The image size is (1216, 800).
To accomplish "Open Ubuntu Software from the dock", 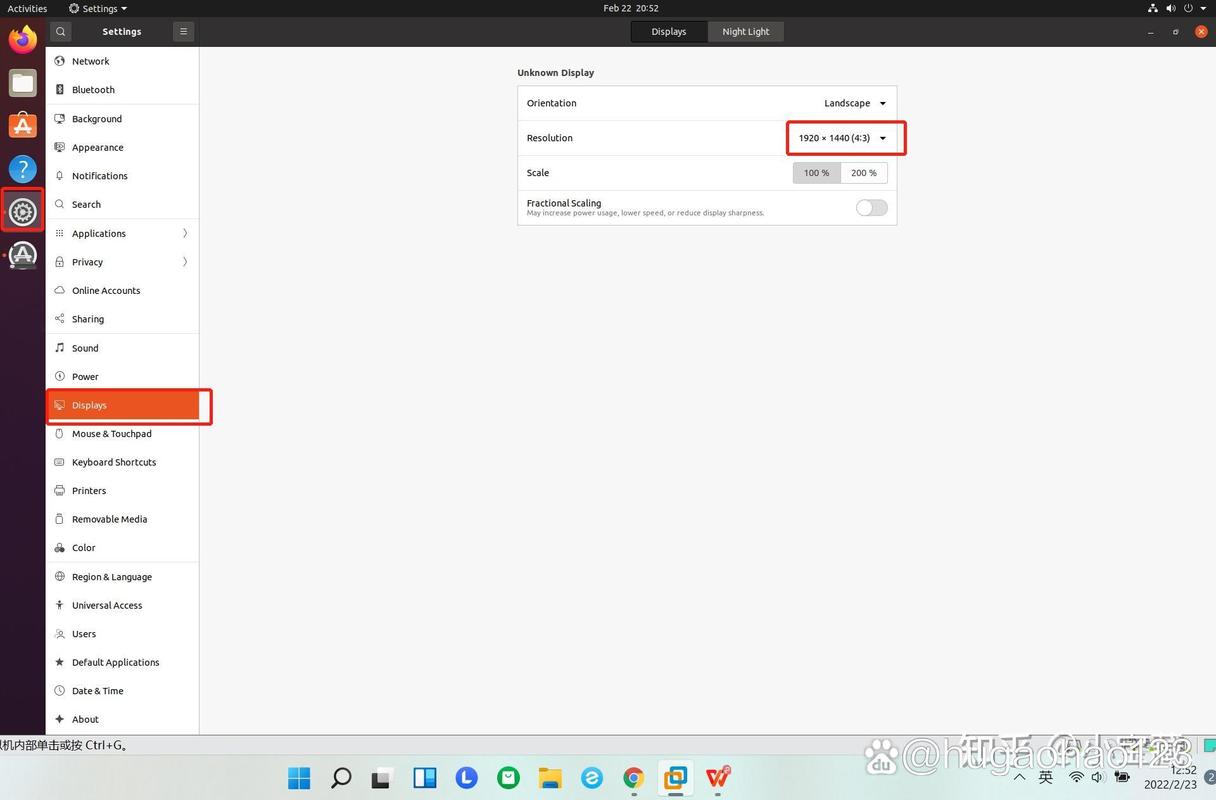I will (x=22, y=125).
